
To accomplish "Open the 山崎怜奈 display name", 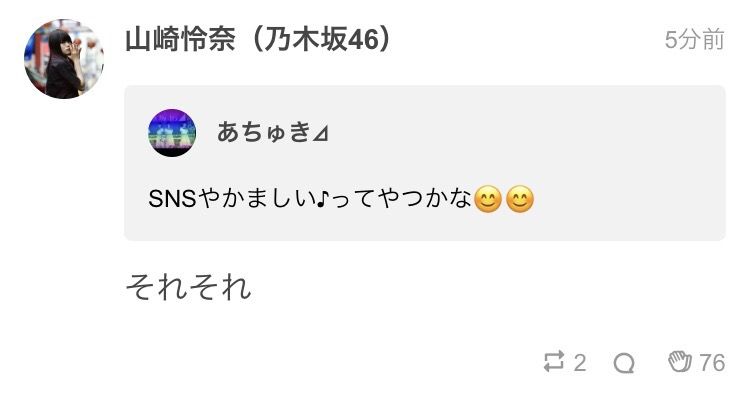I will coord(180,39).
